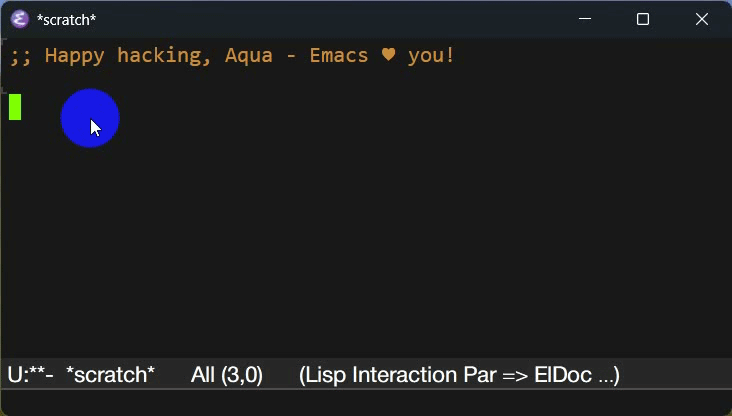Click the "U" coding system indicator
This screenshot has width=732, height=416.
tap(14, 375)
